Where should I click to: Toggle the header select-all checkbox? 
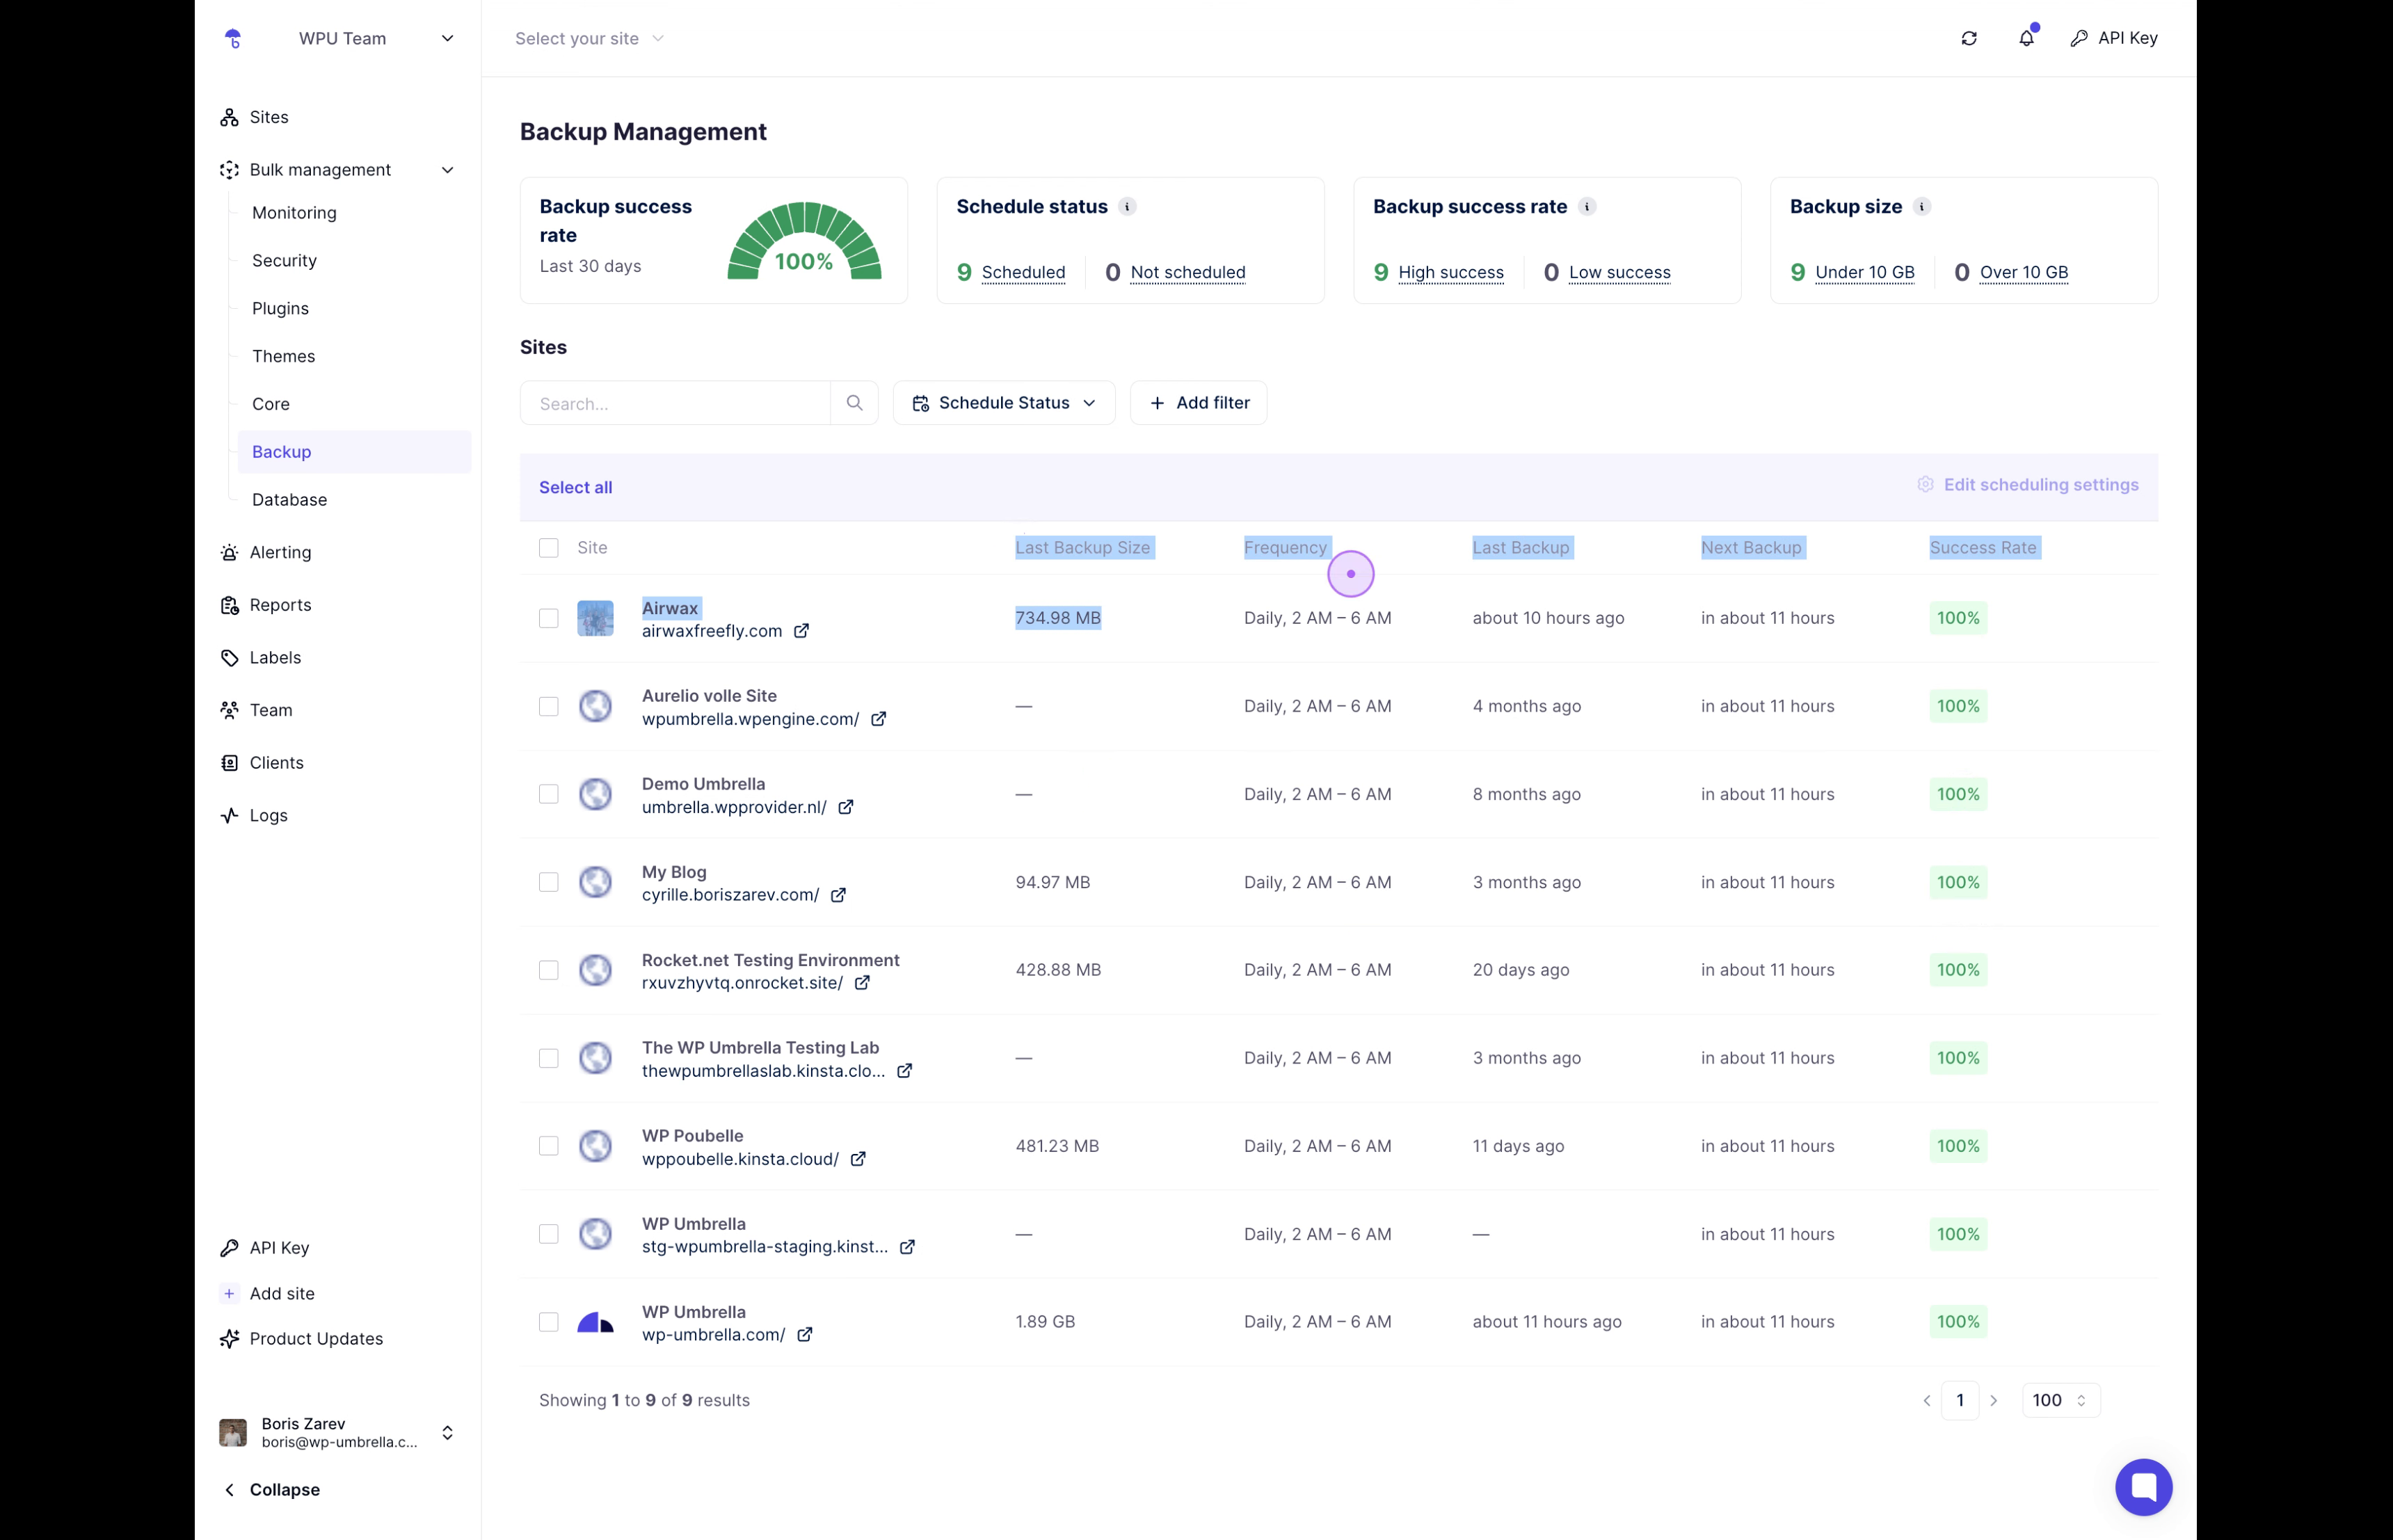click(x=548, y=548)
